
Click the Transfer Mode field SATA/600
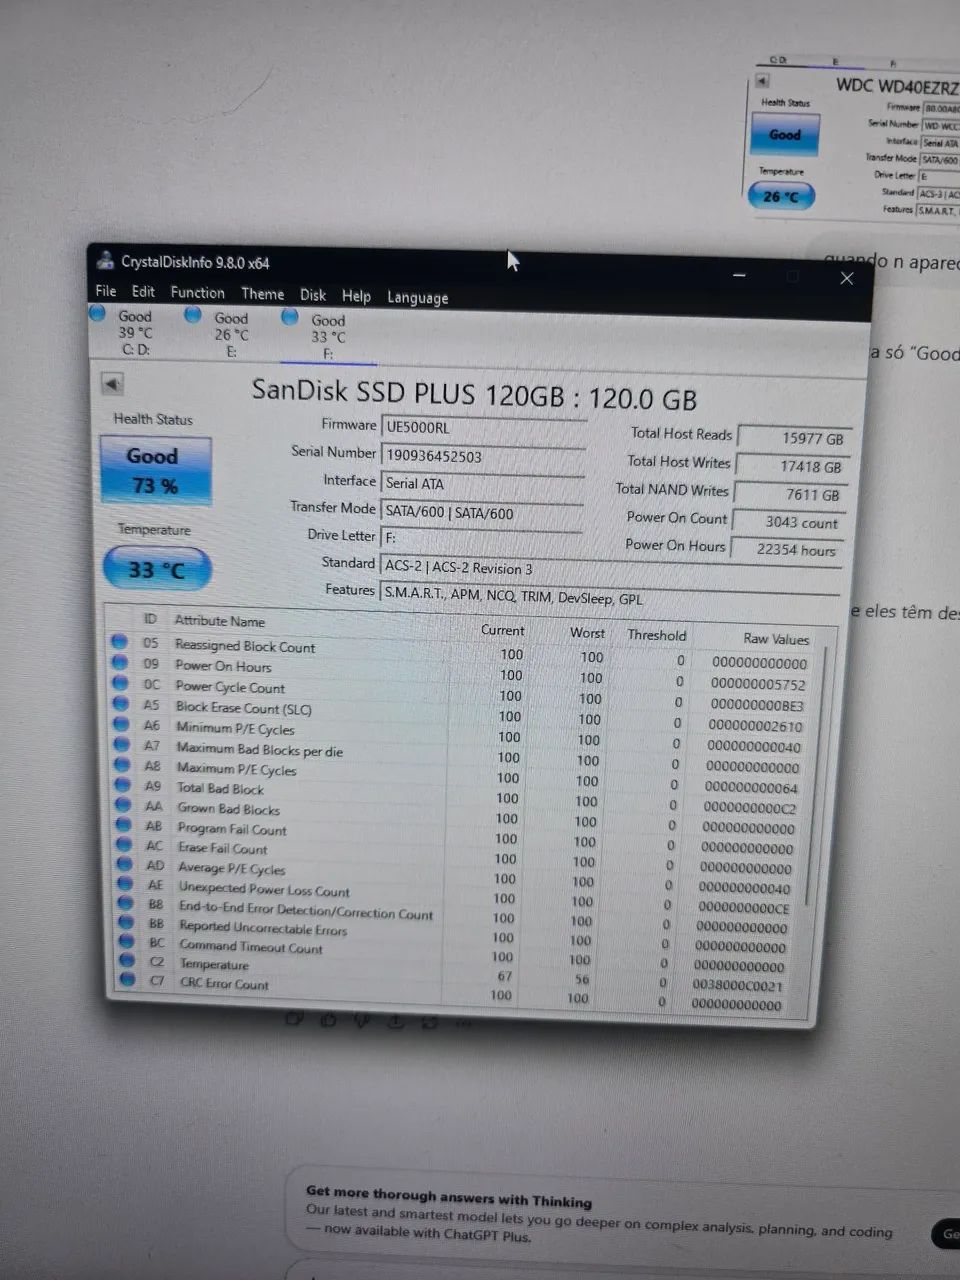click(x=482, y=513)
